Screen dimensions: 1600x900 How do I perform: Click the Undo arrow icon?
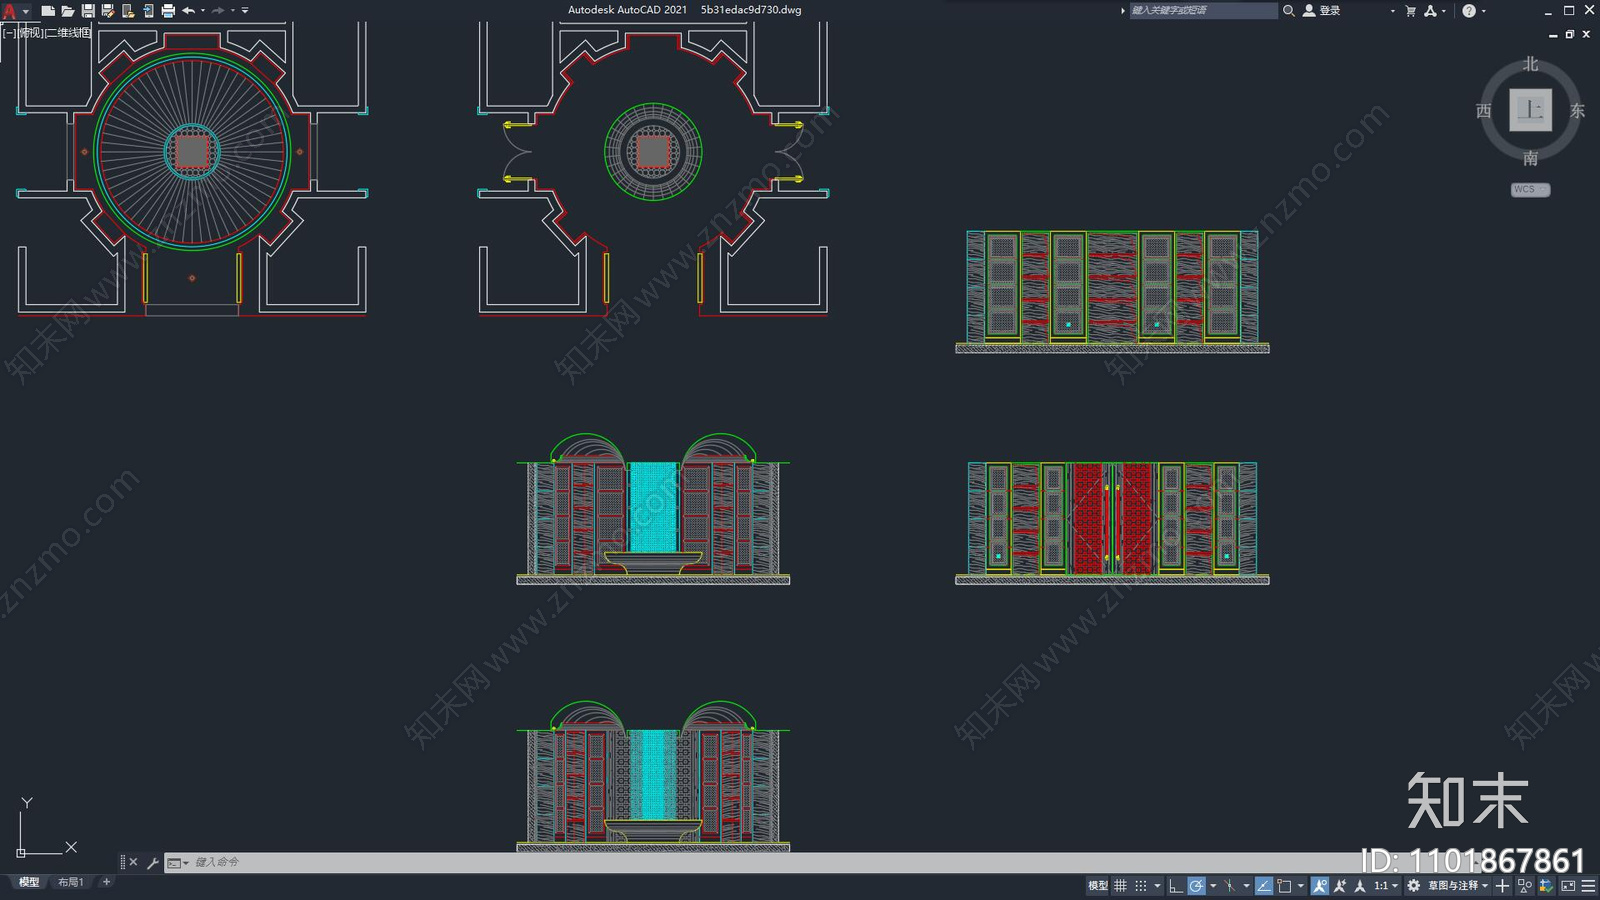click(188, 11)
